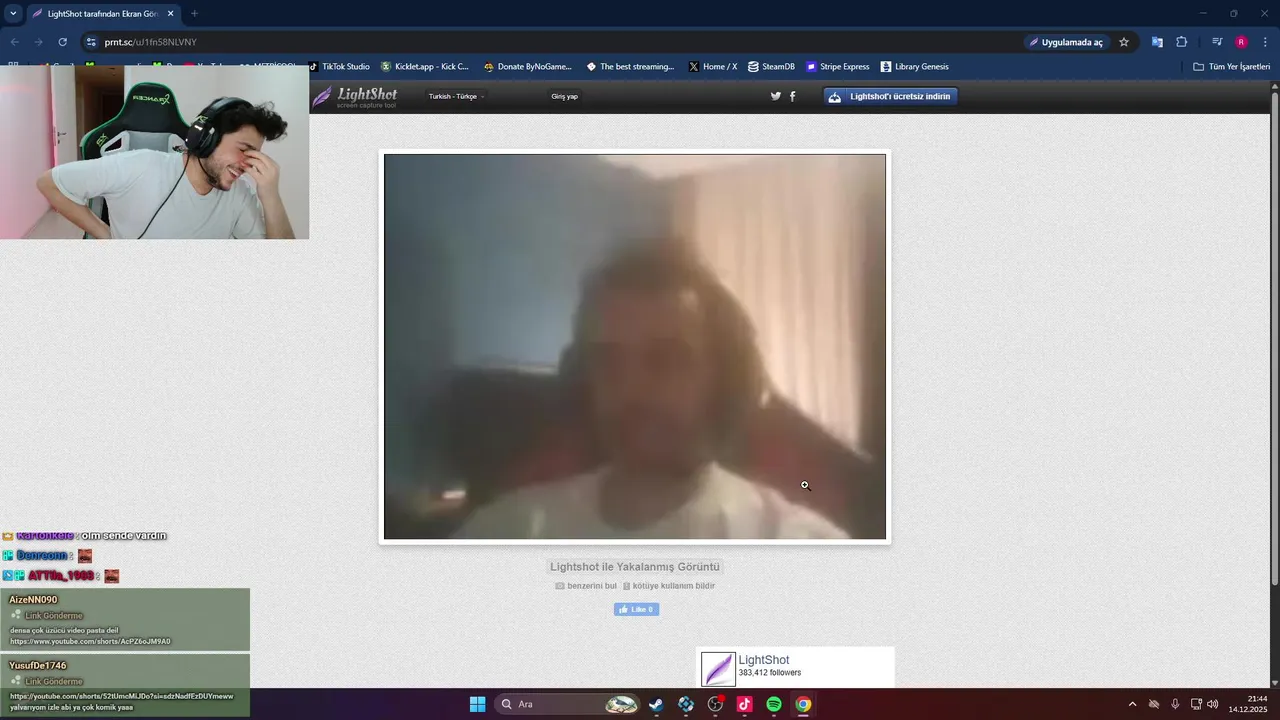Go forward in browser history
The height and width of the screenshot is (720, 1280).
[38, 42]
